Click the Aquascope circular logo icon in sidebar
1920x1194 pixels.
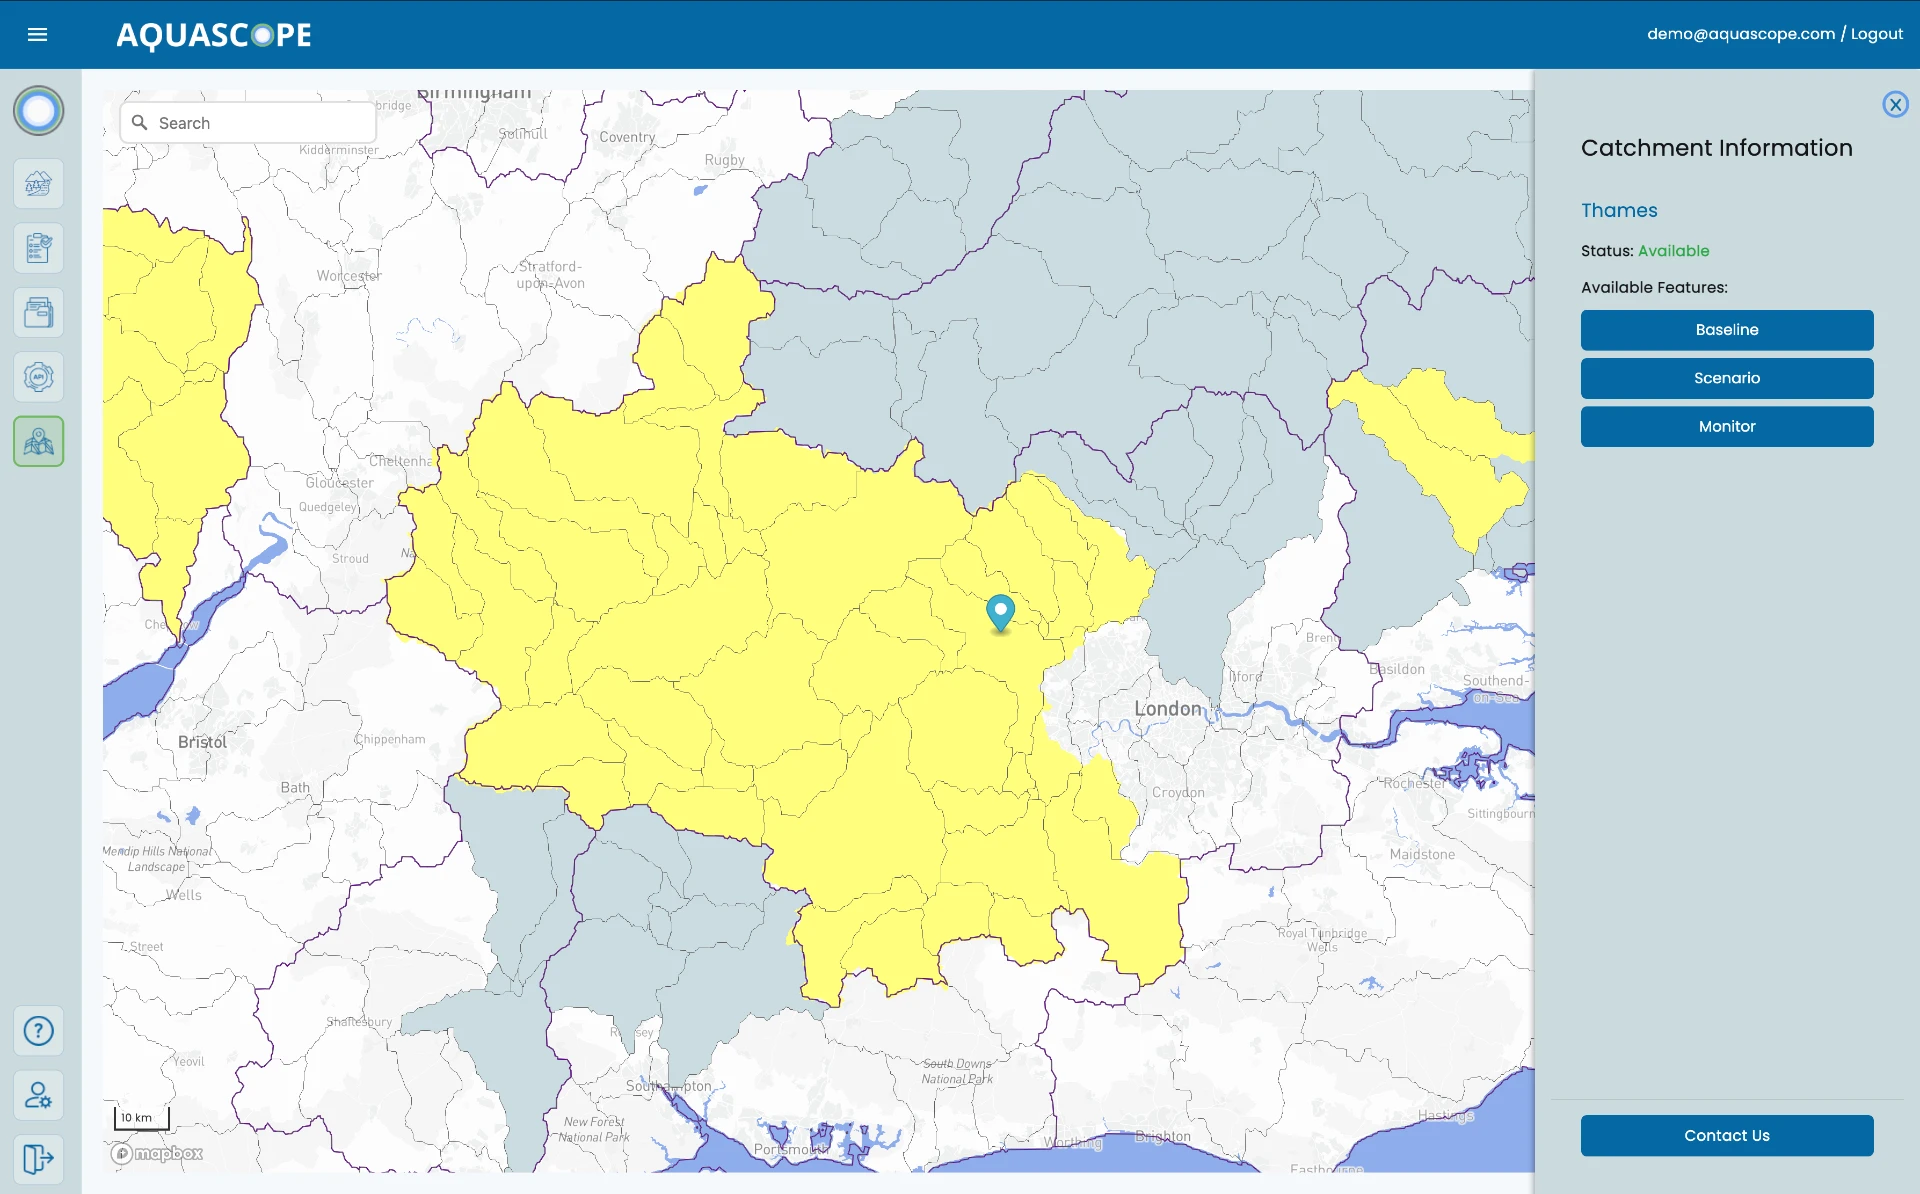coord(38,111)
